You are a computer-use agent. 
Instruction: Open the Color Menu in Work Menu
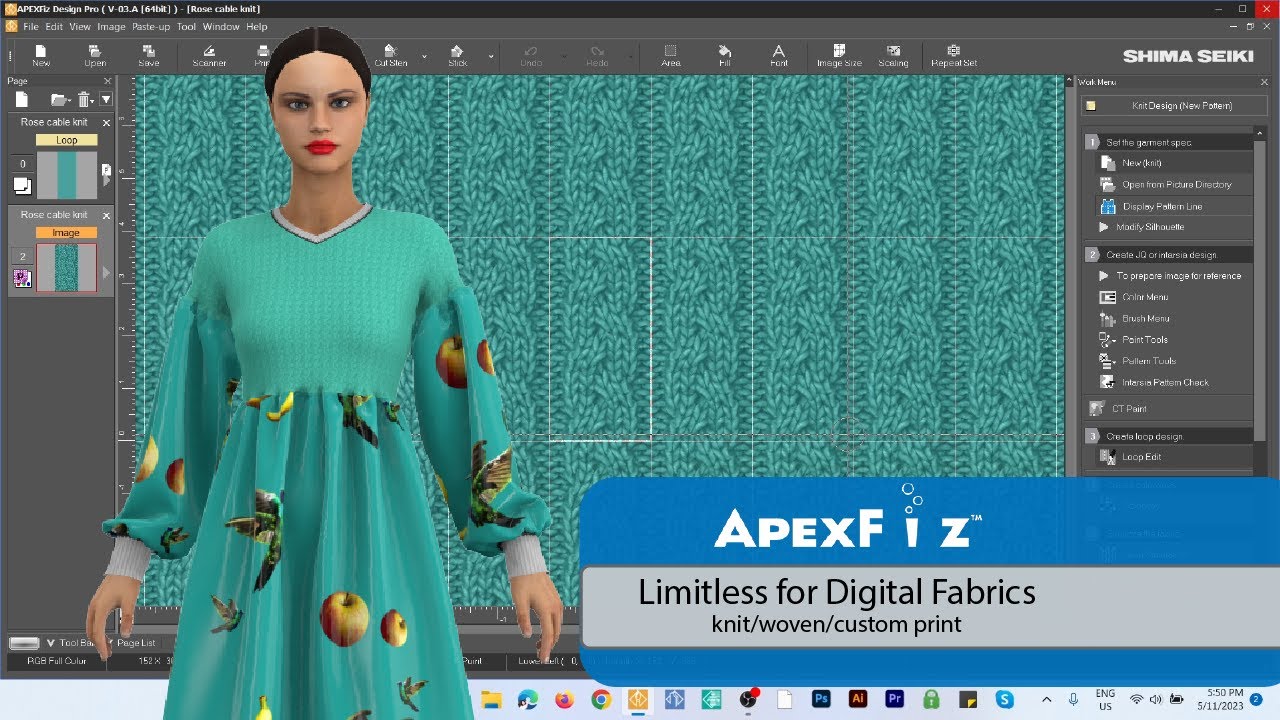(1144, 297)
